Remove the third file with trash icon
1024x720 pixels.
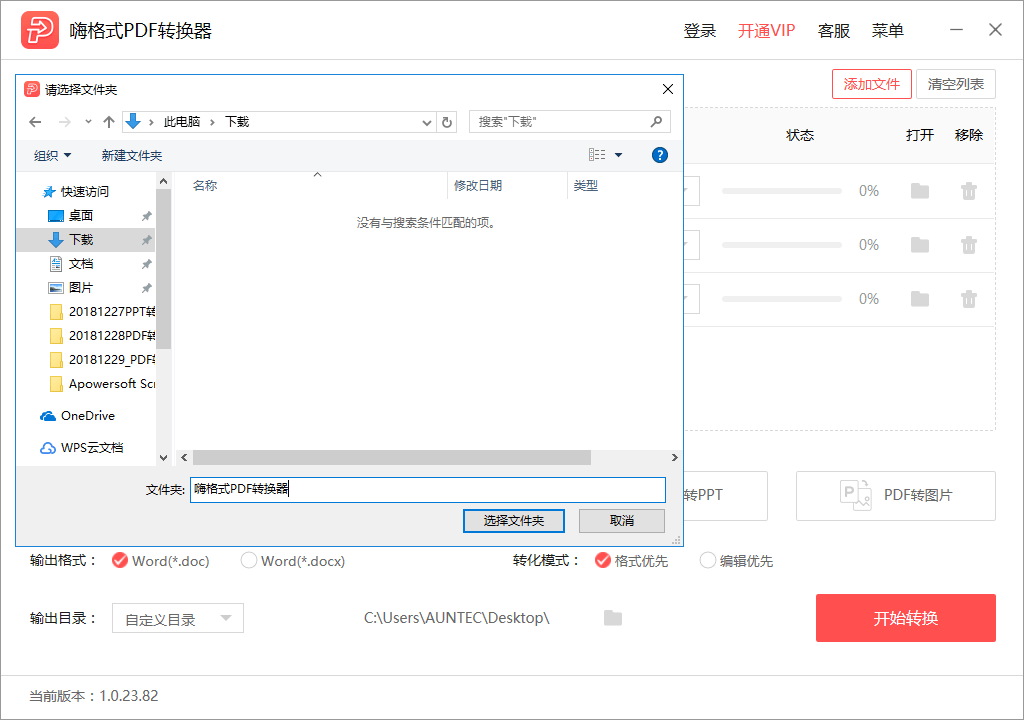tap(968, 299)
